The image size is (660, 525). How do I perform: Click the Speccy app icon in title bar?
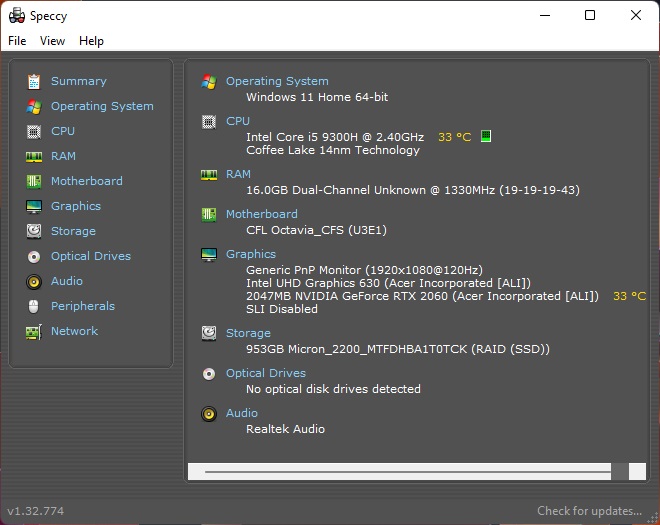coord(16,15)
